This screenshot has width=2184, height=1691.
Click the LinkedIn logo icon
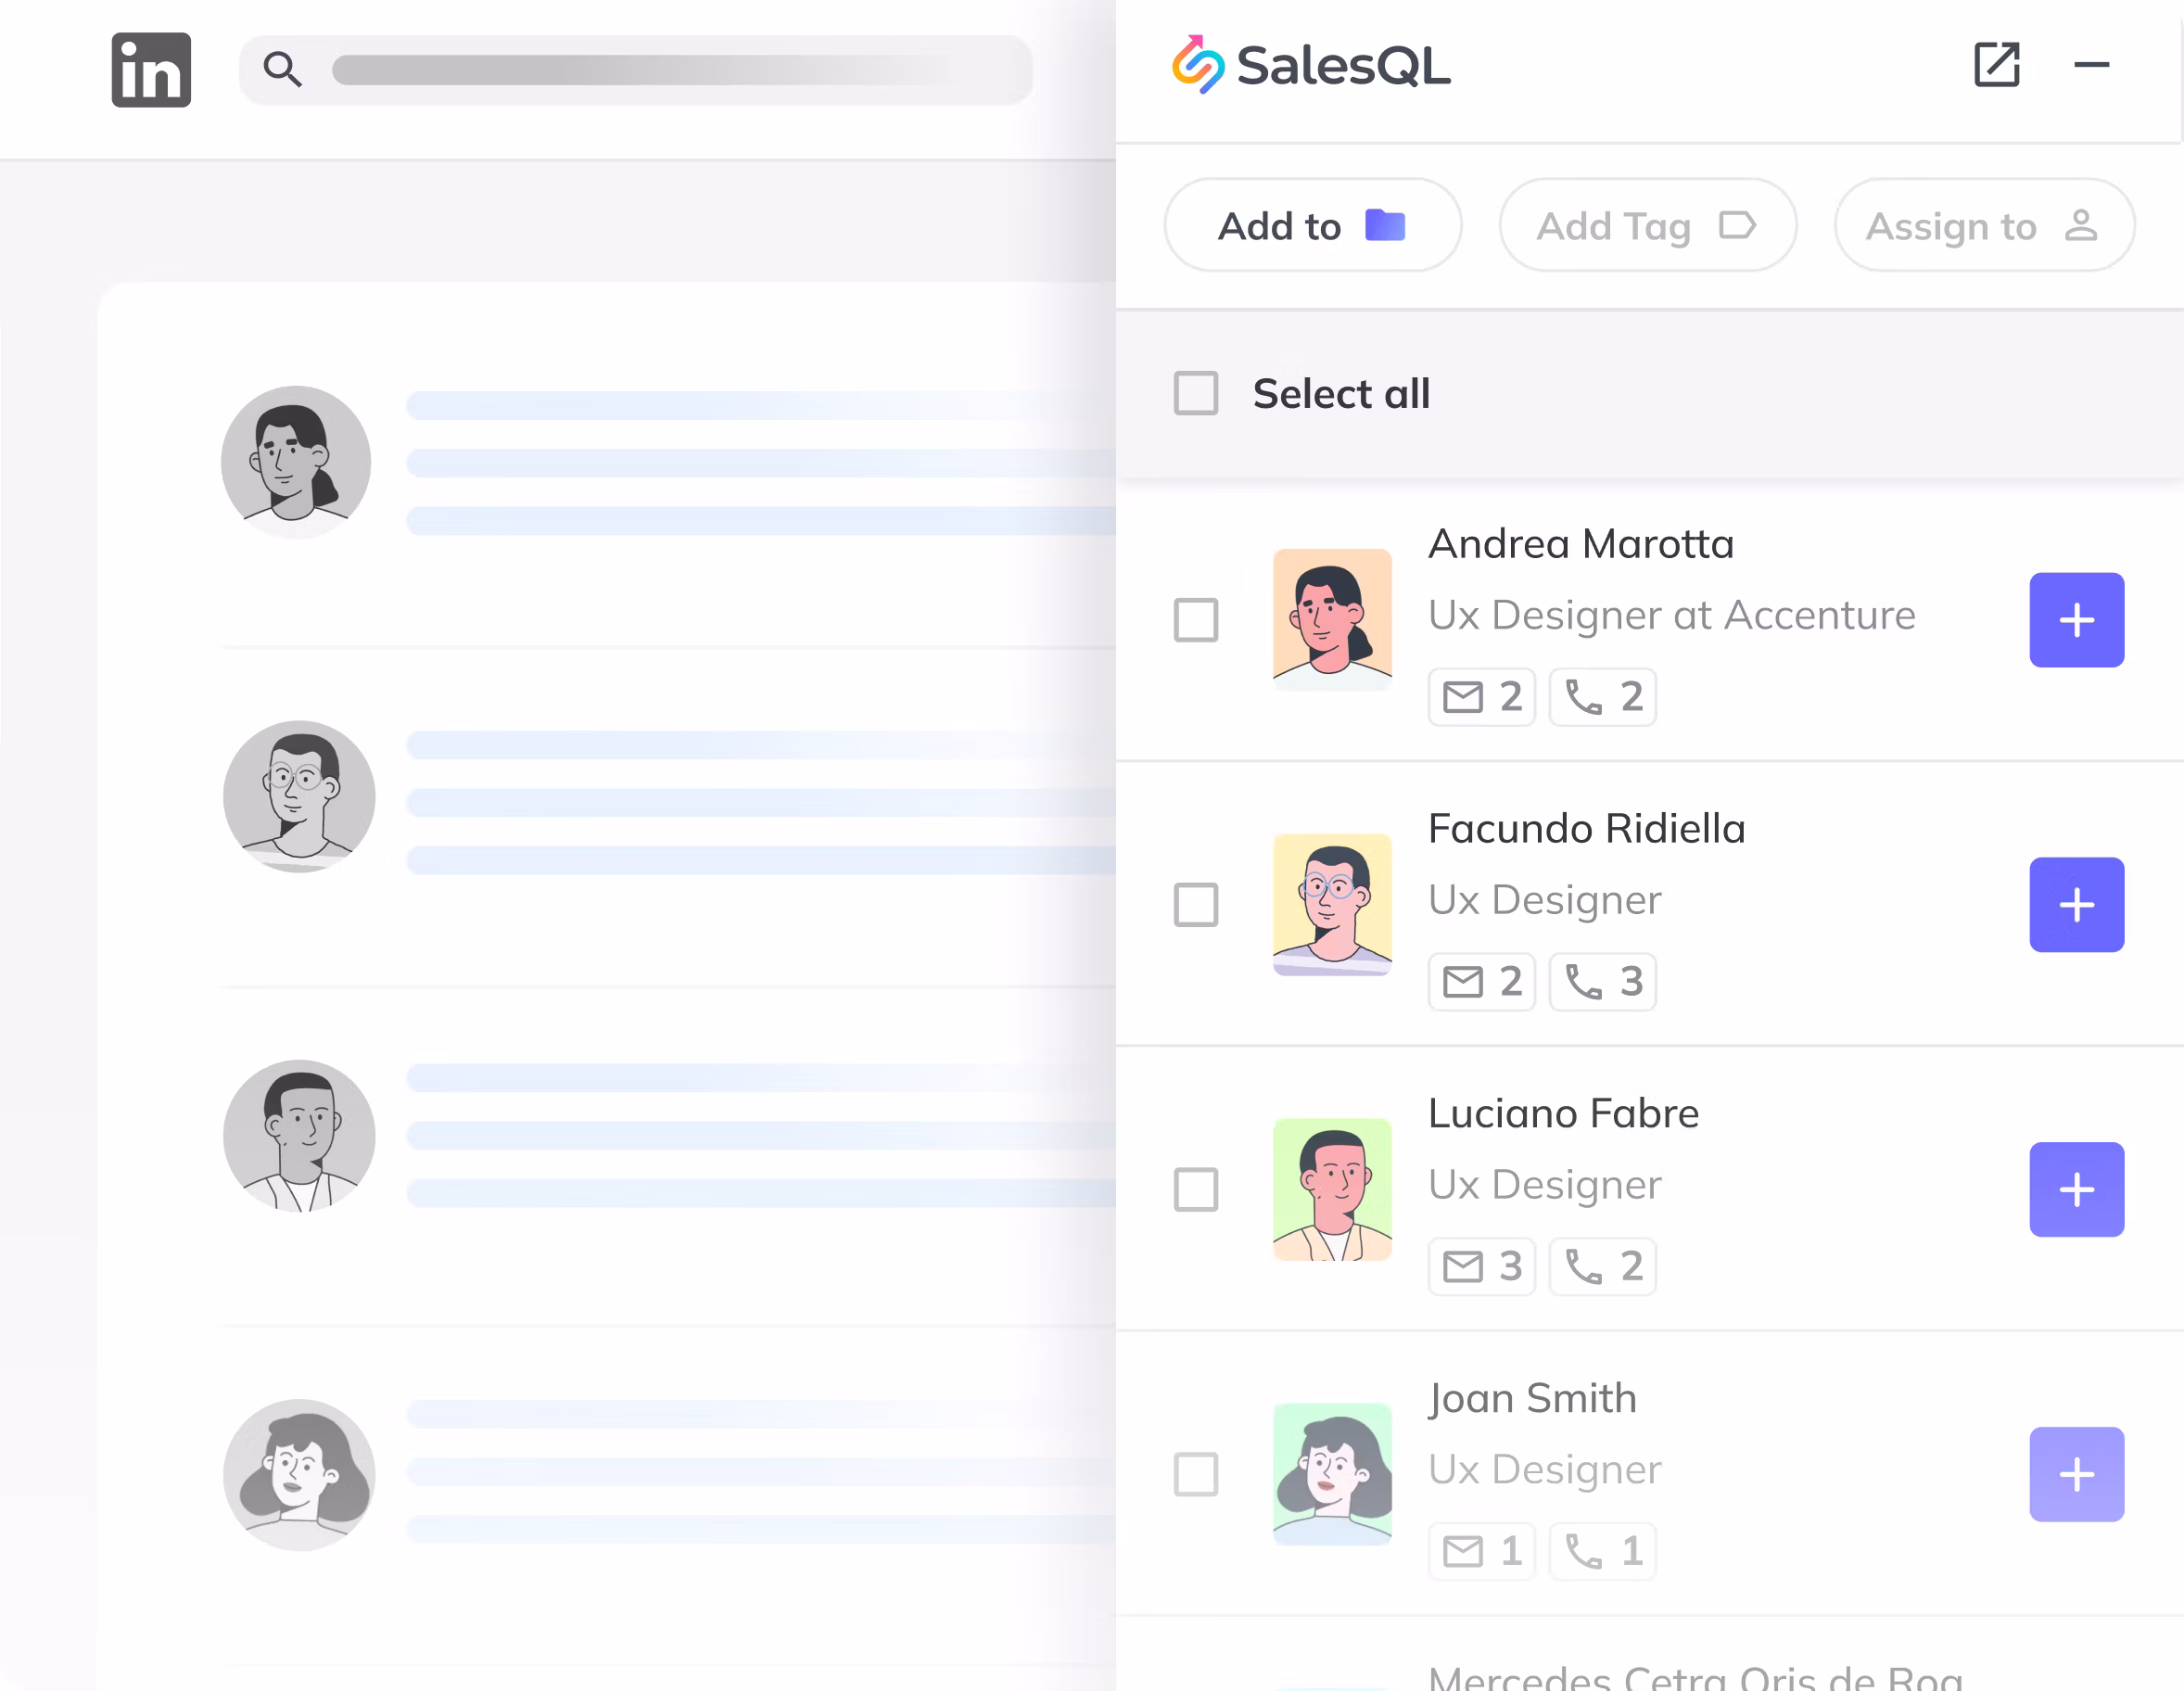click(151, 70)
